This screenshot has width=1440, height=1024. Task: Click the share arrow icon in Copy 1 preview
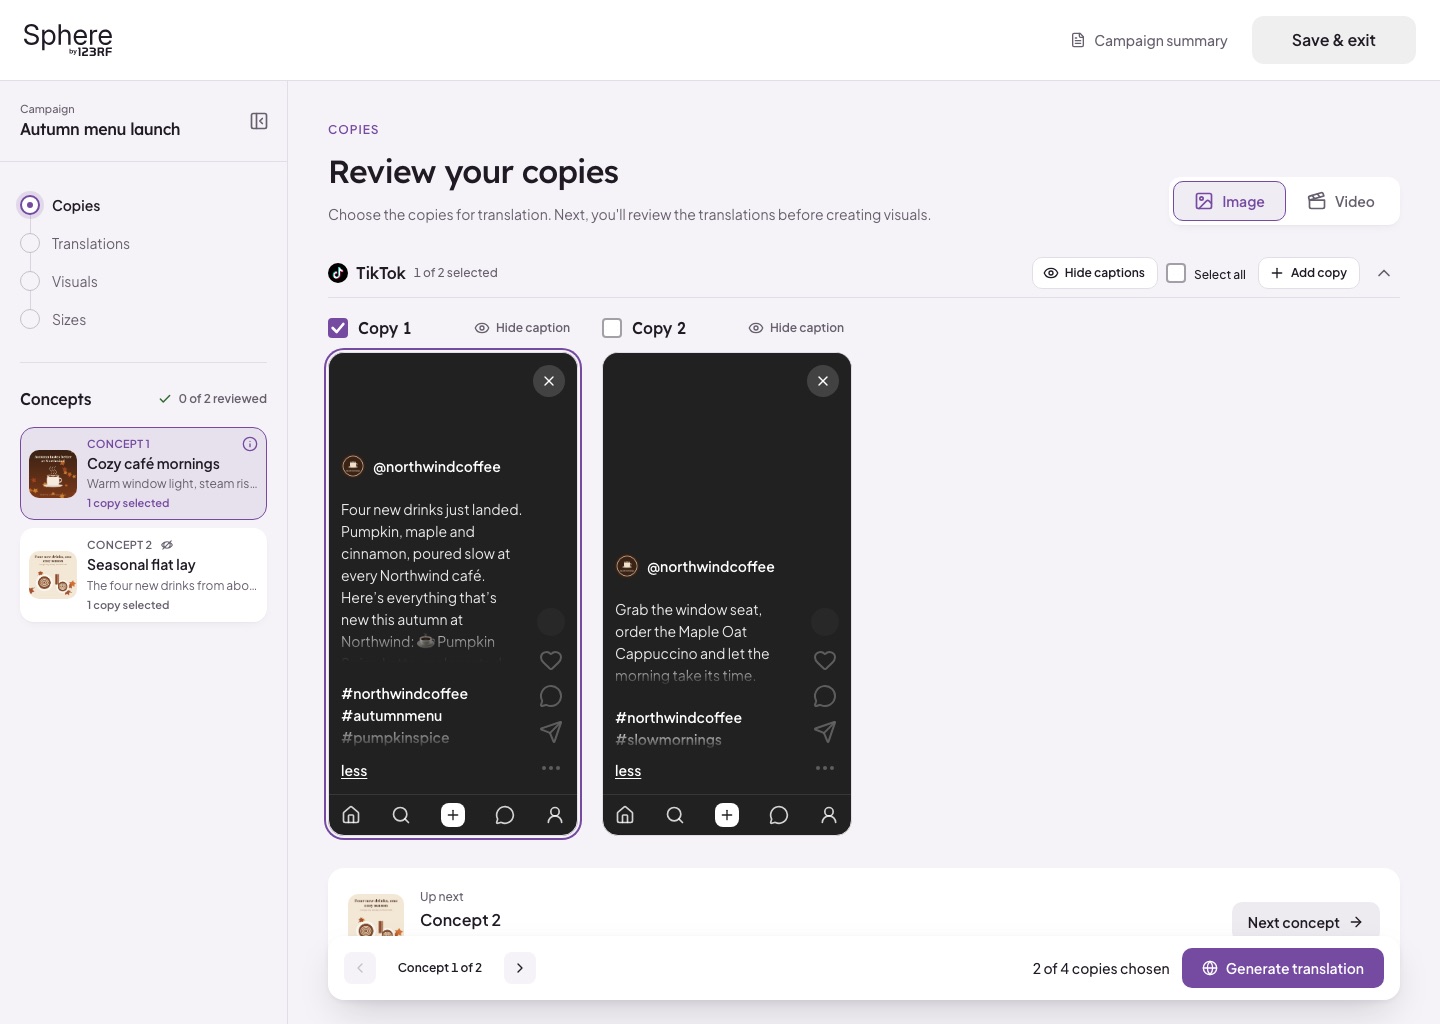point(551,732)
